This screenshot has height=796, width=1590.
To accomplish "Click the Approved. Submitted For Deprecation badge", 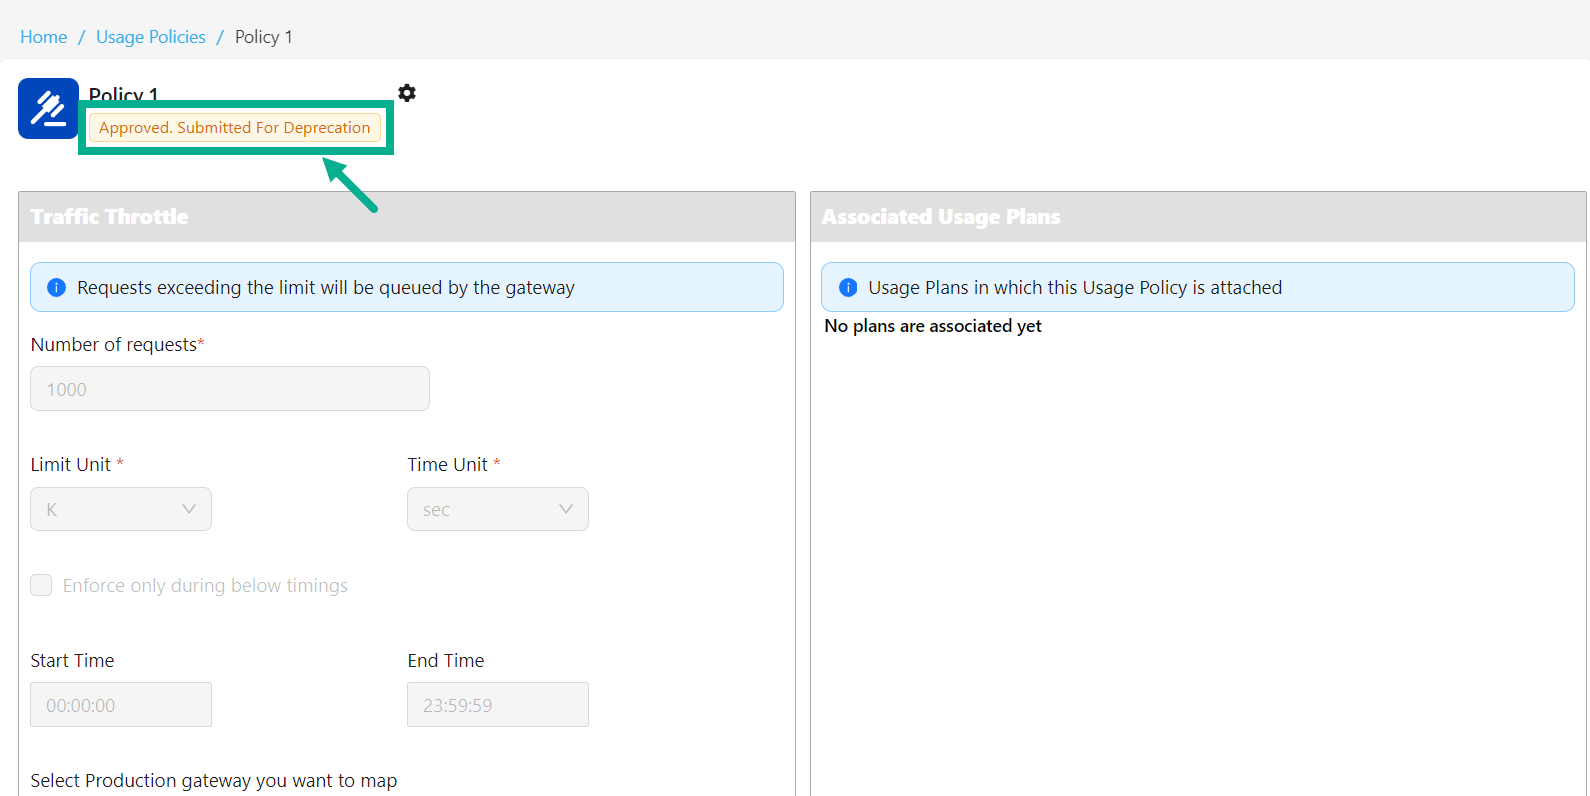I will [234, 128].
